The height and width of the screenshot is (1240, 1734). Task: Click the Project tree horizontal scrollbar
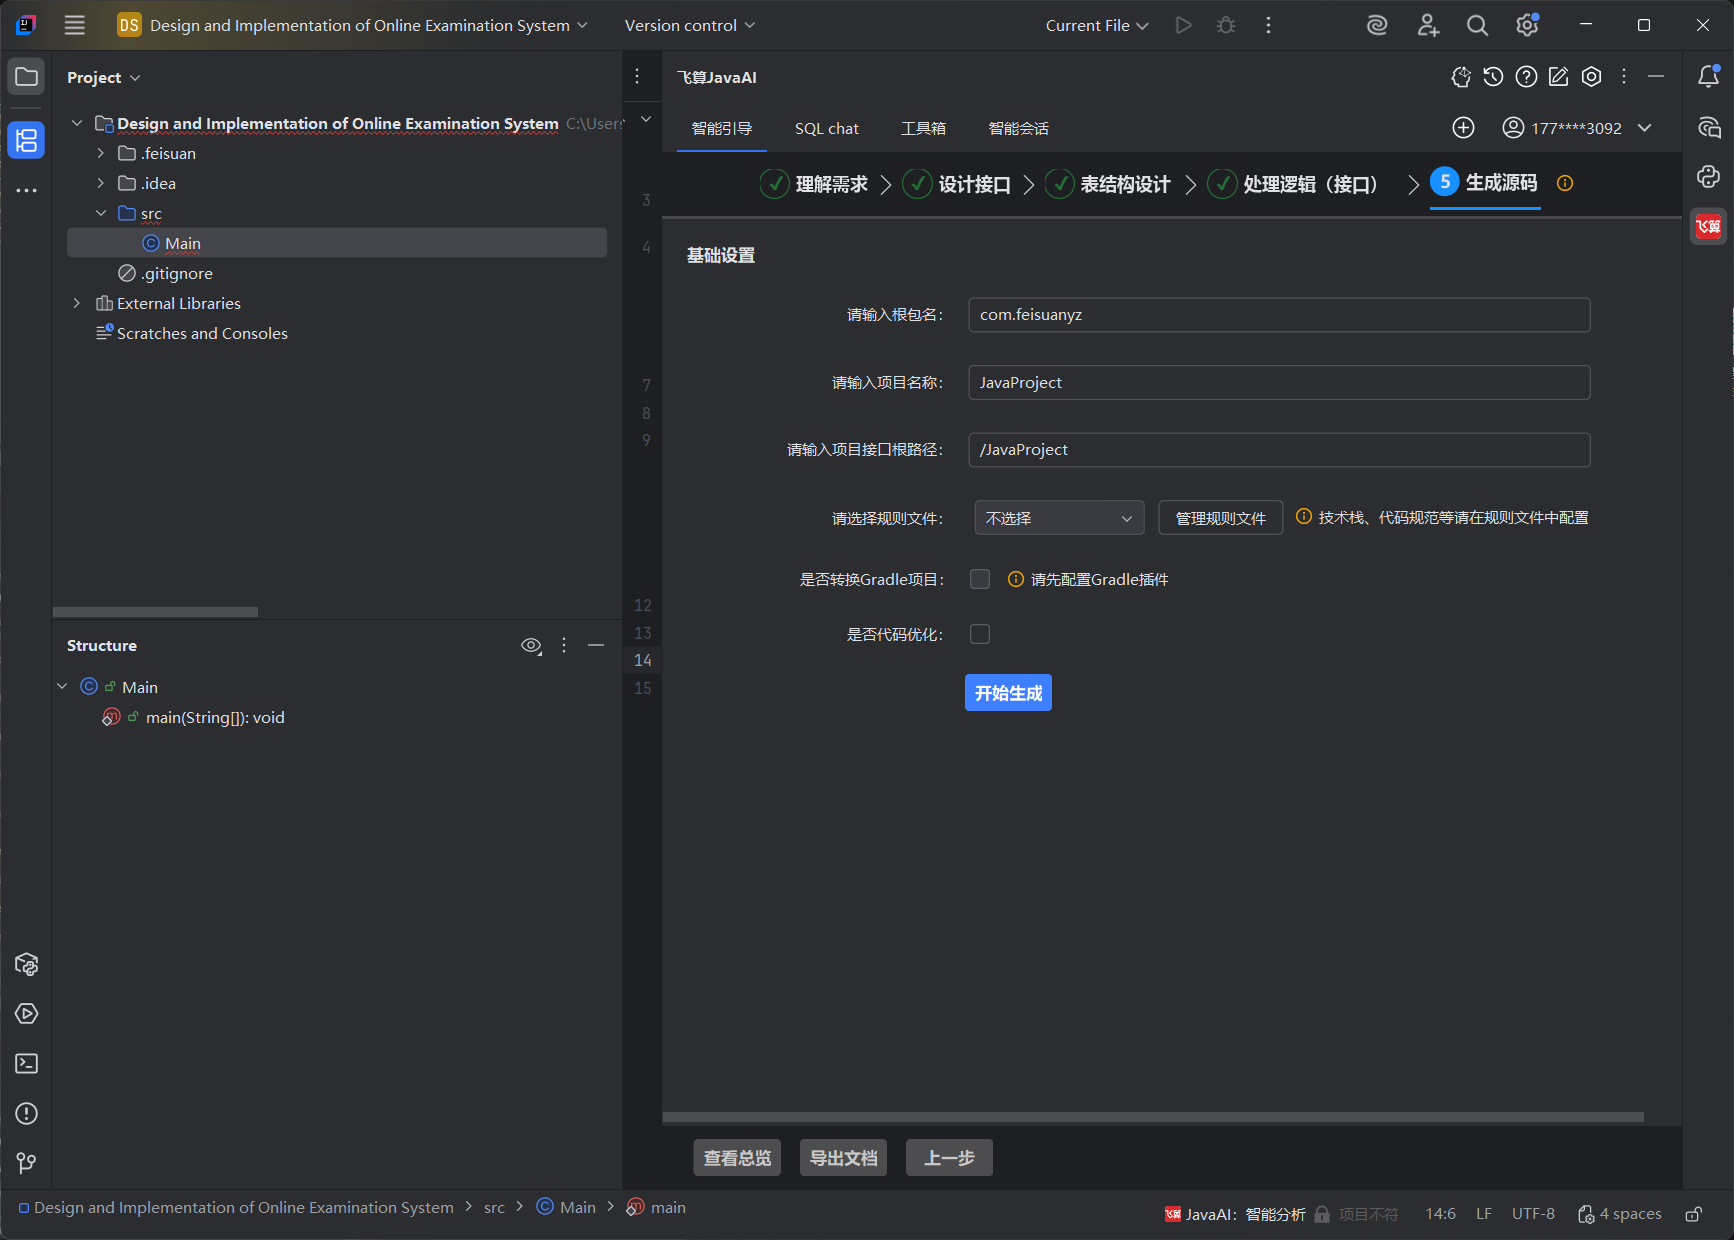click(x=155, y=612)
